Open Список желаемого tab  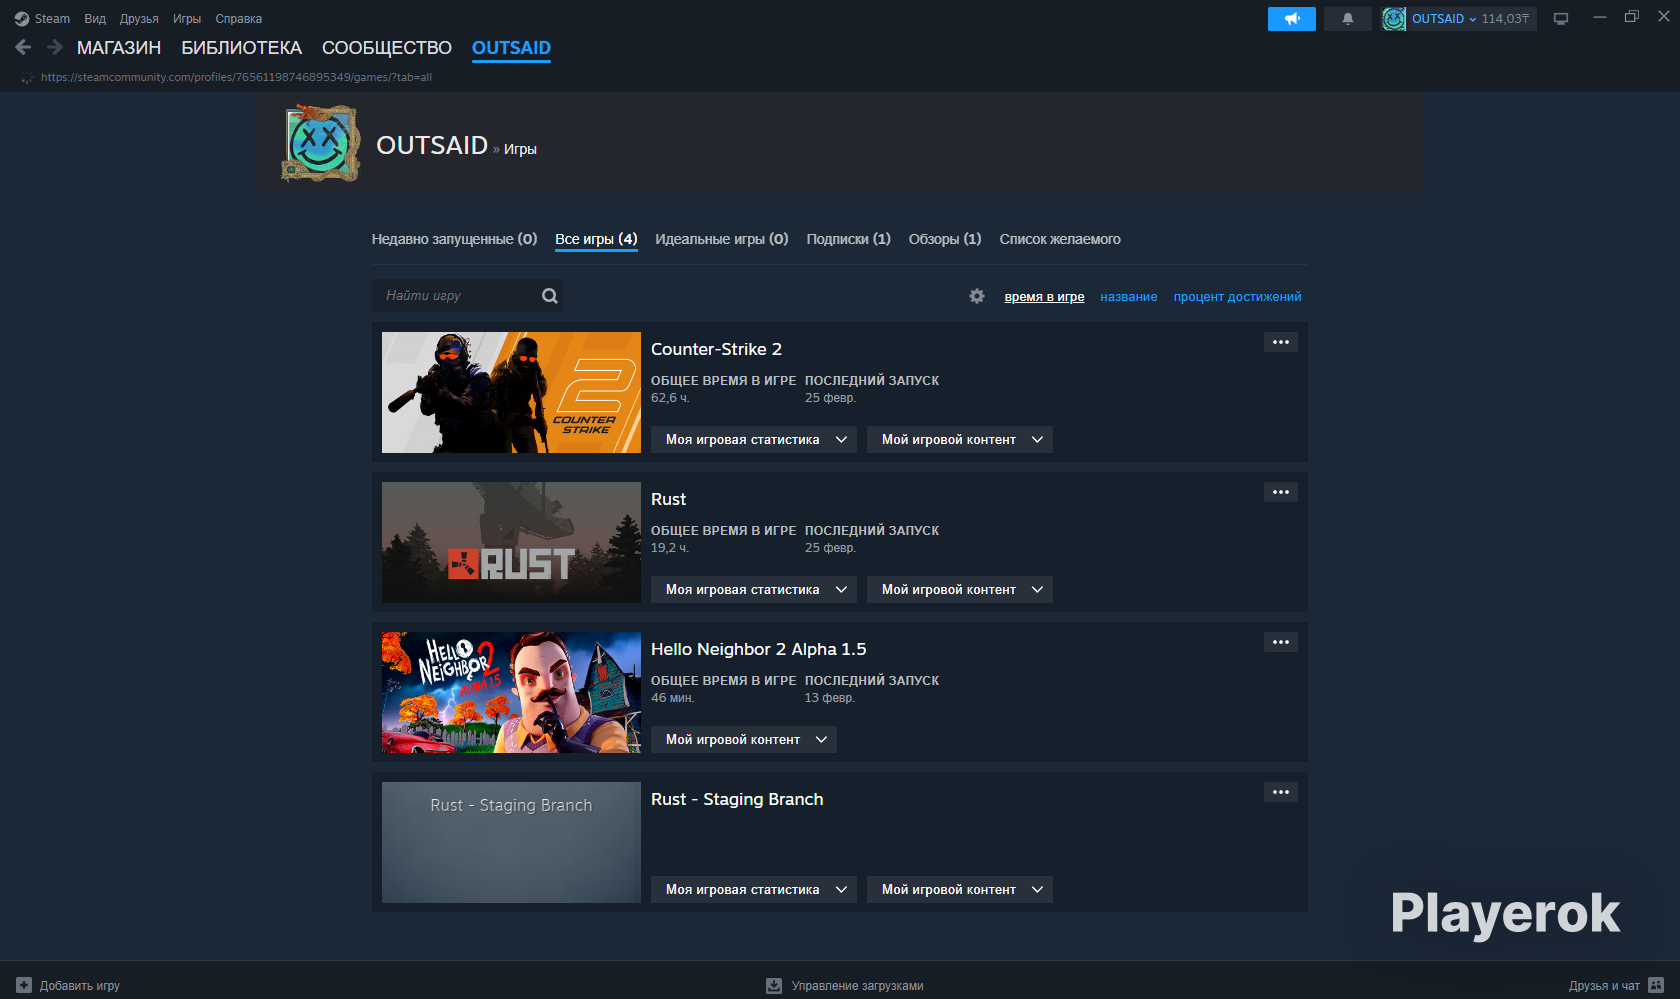1060,239
